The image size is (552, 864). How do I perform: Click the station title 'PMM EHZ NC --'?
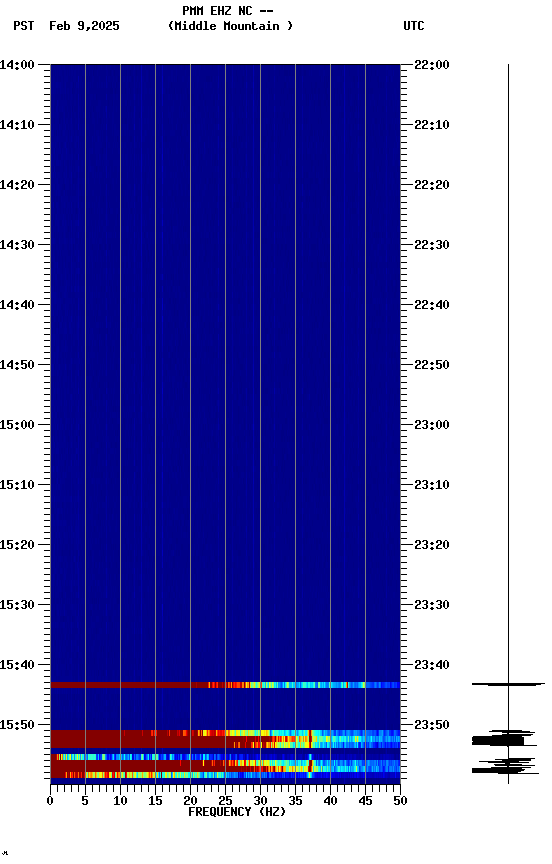pyautogui.click(x=228, y=11)
